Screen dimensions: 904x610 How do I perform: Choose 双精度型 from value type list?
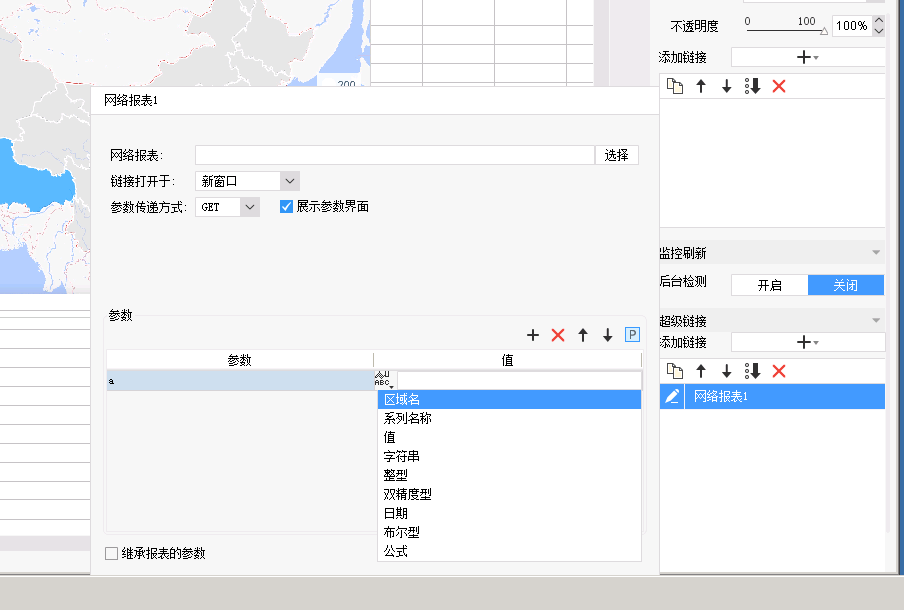click(509, 495)
